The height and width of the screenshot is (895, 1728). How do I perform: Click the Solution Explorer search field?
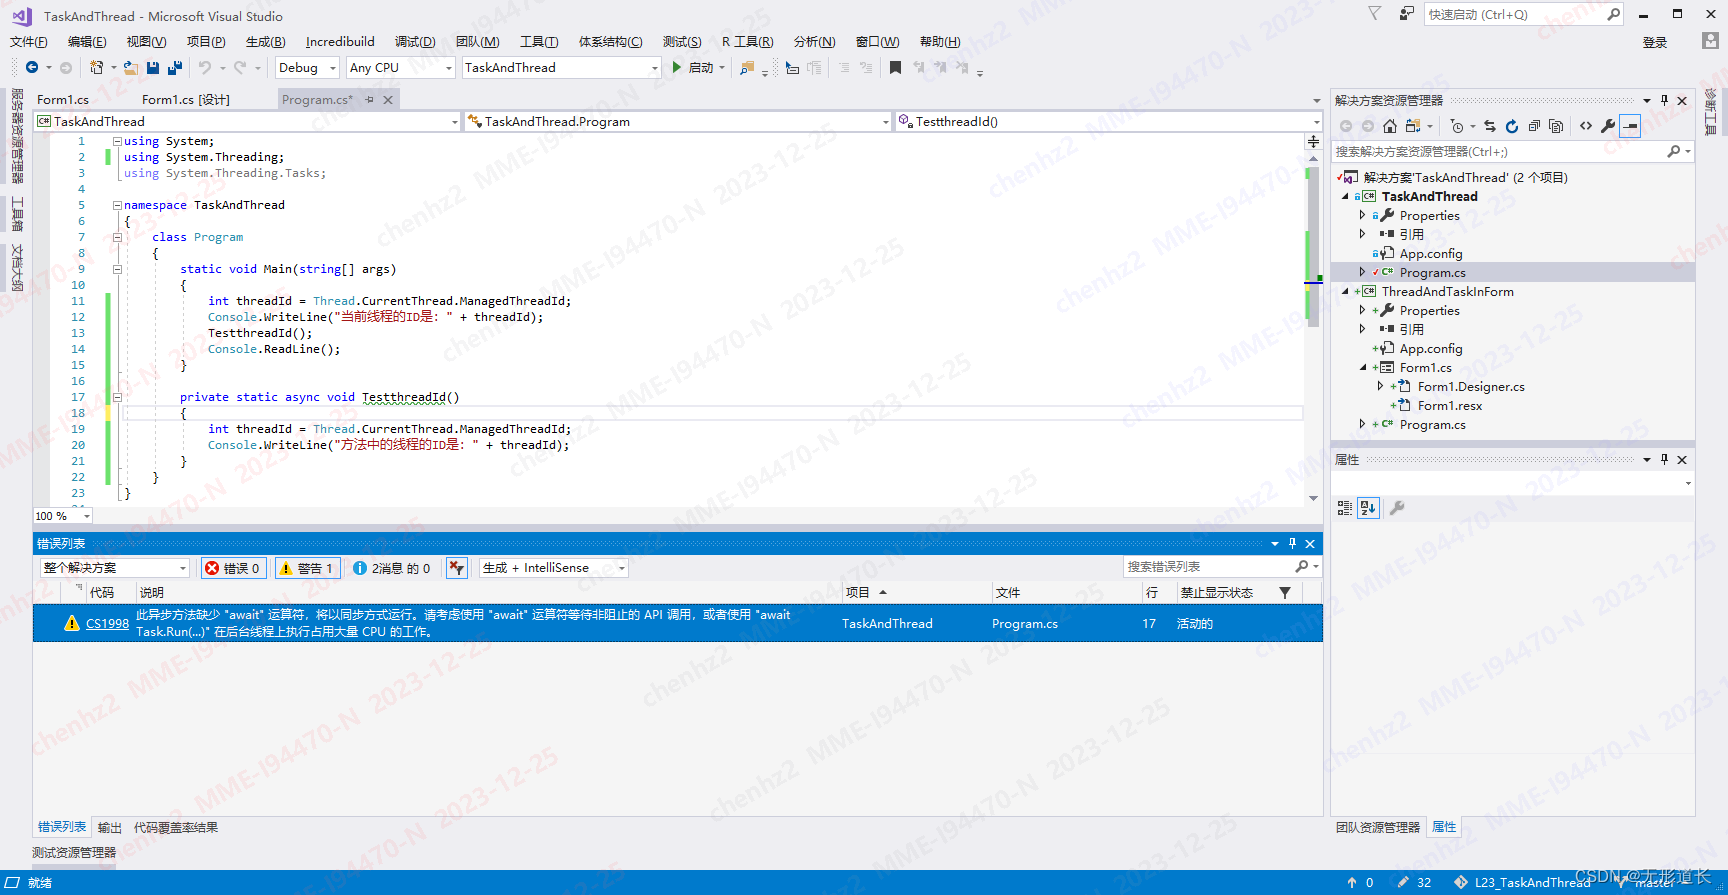point(1500,152)
